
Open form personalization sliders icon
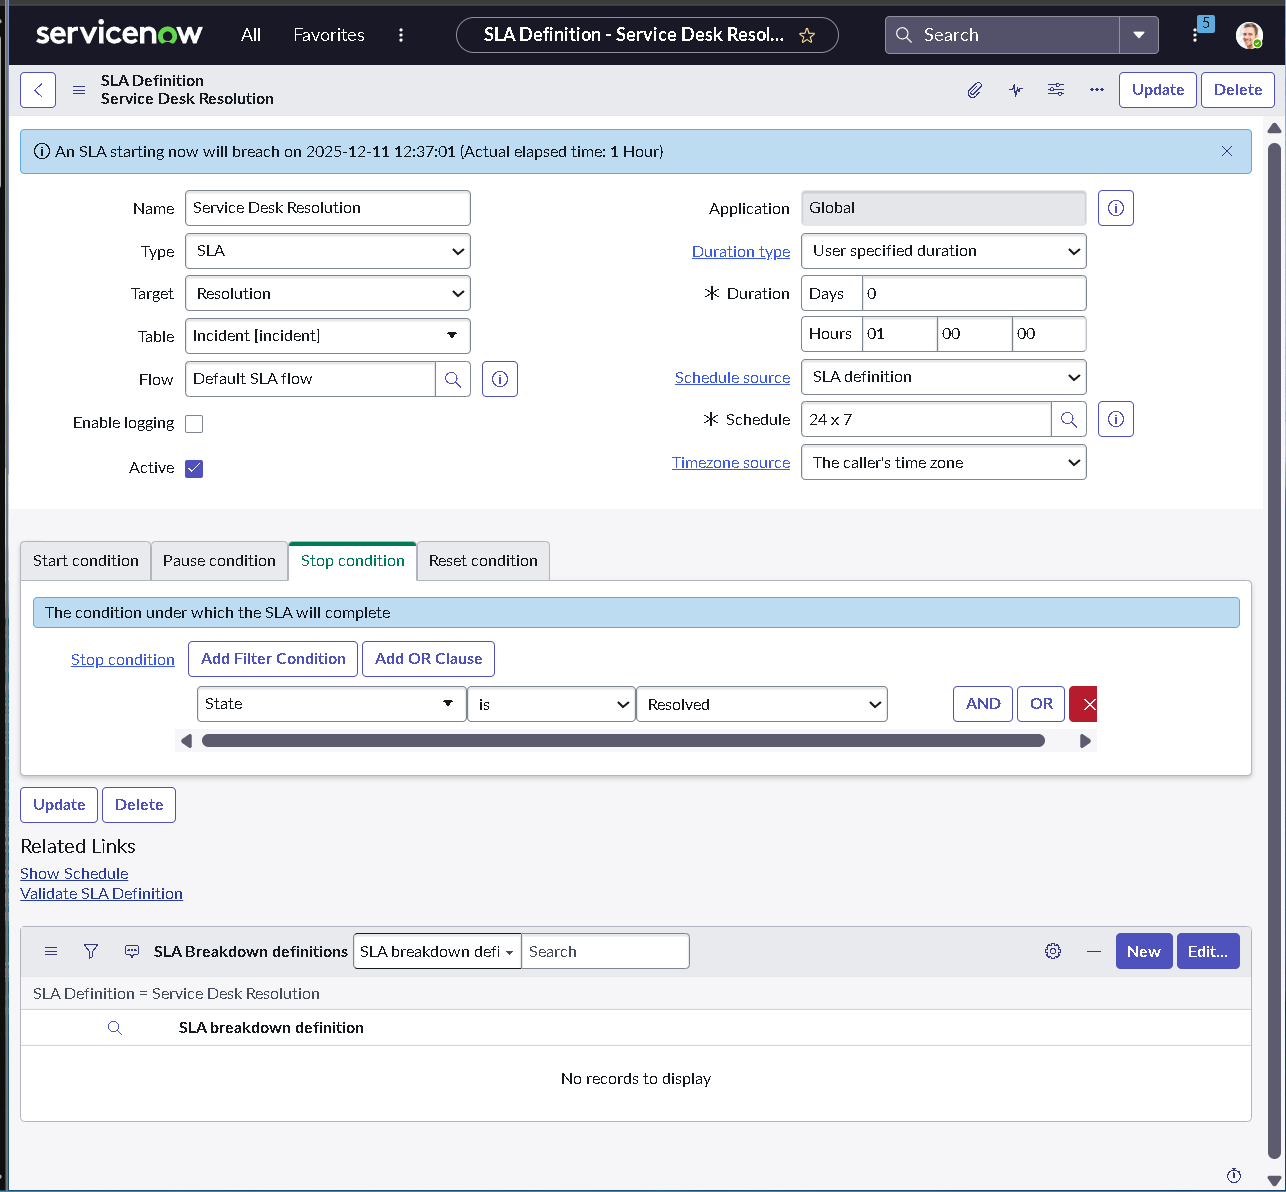coord(1055,90)
